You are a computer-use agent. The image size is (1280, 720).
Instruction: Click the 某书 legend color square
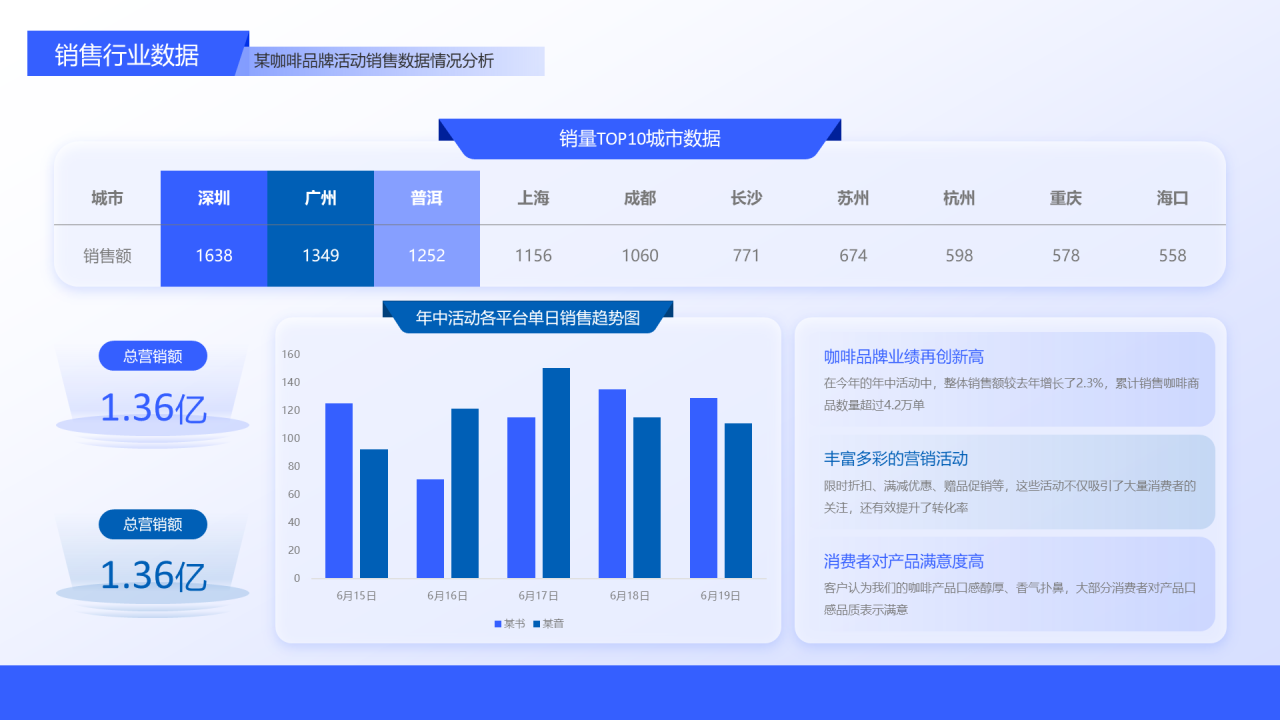coord(498,623)
